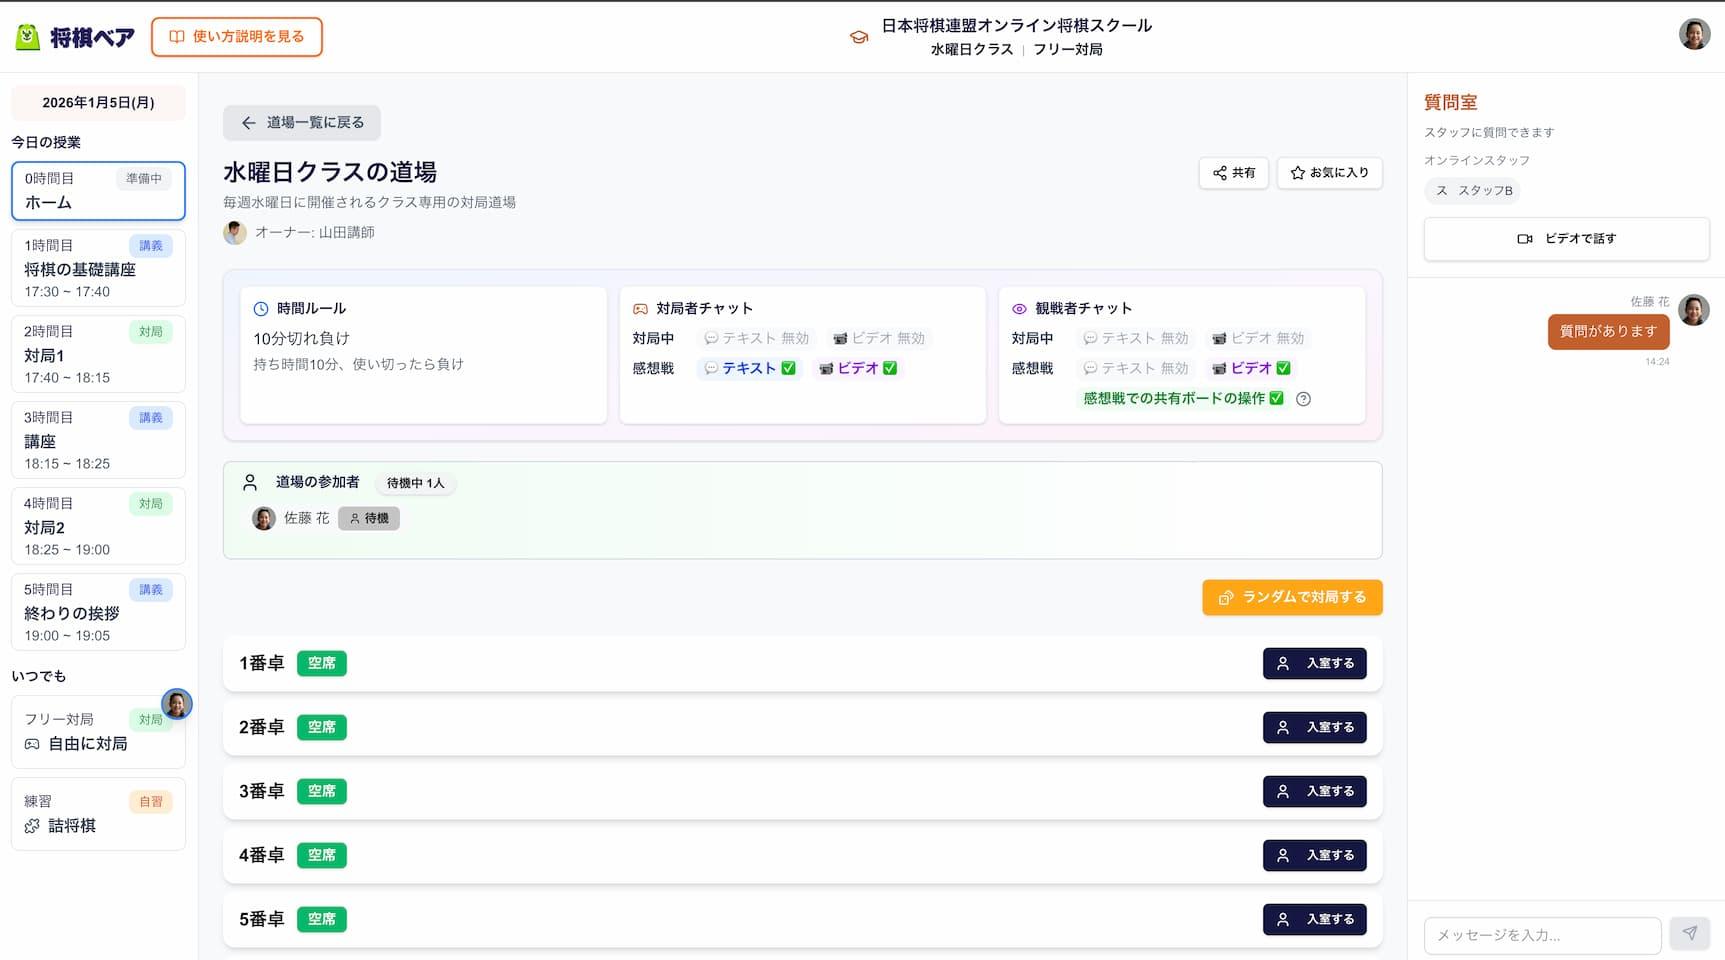Click the ビデオで話す button in 質問室

pyautogui.click(x=1565, y=239)
